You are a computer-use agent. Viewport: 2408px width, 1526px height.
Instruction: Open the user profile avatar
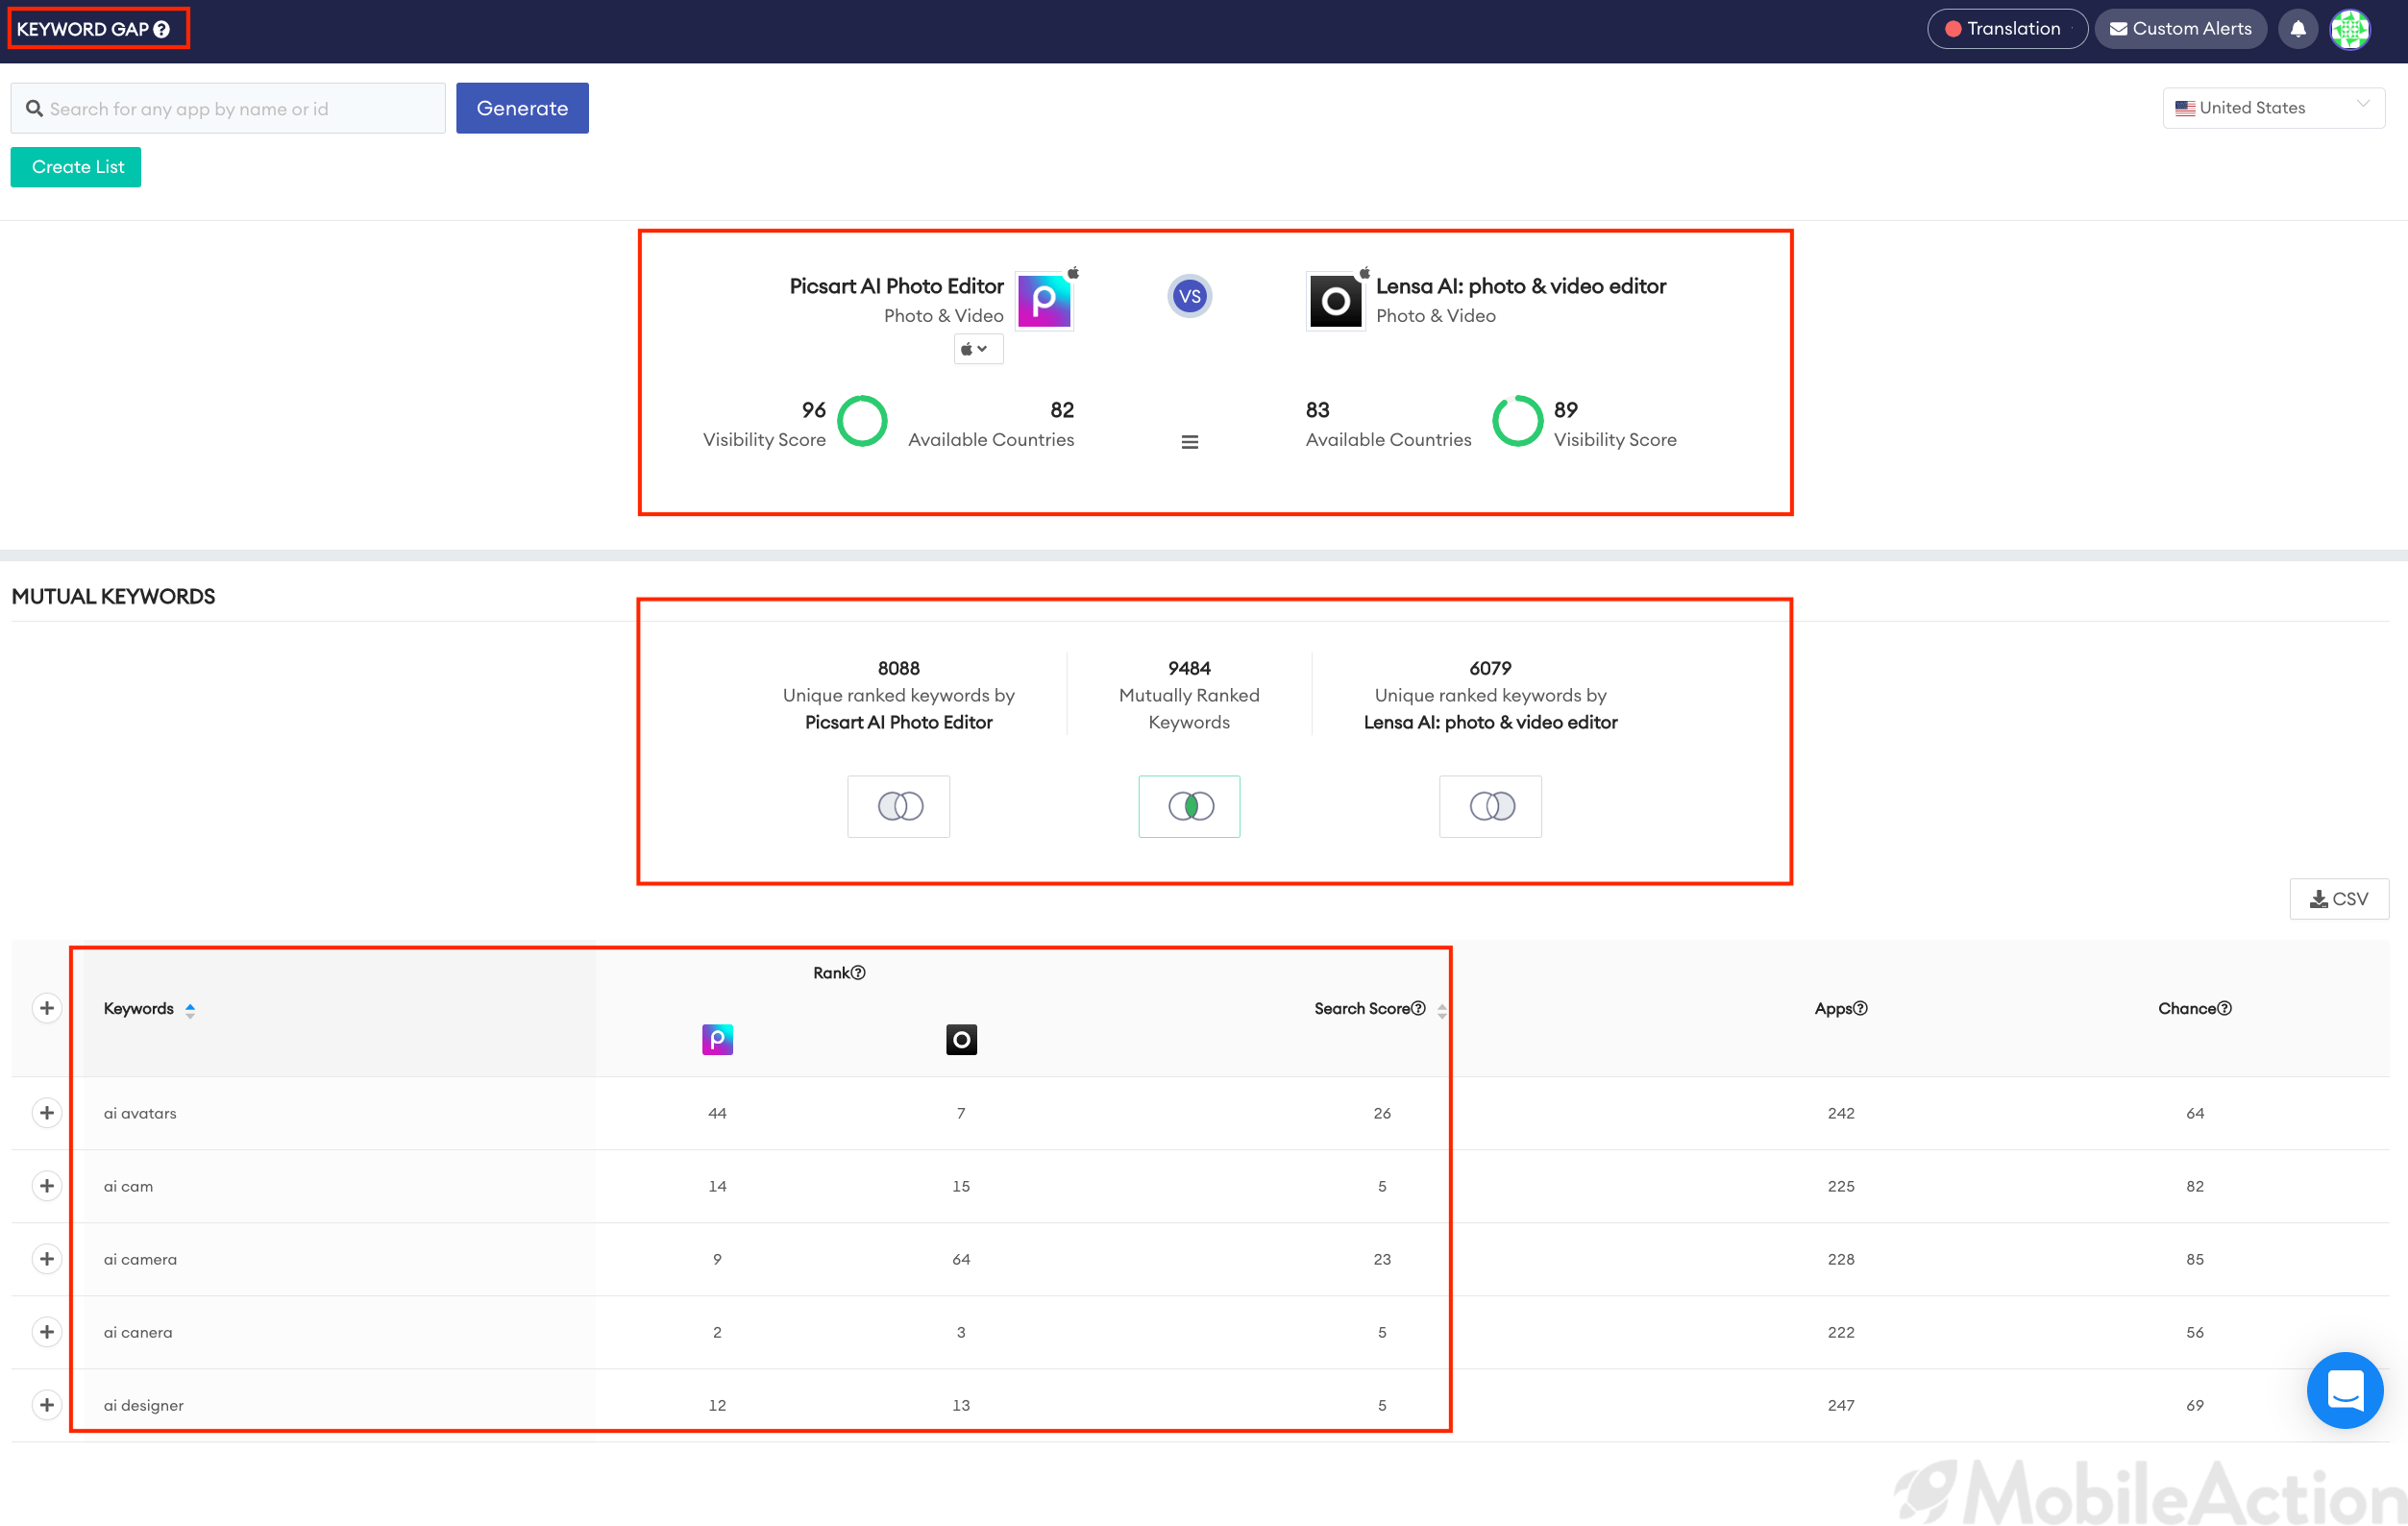[x=2350, y=29]
